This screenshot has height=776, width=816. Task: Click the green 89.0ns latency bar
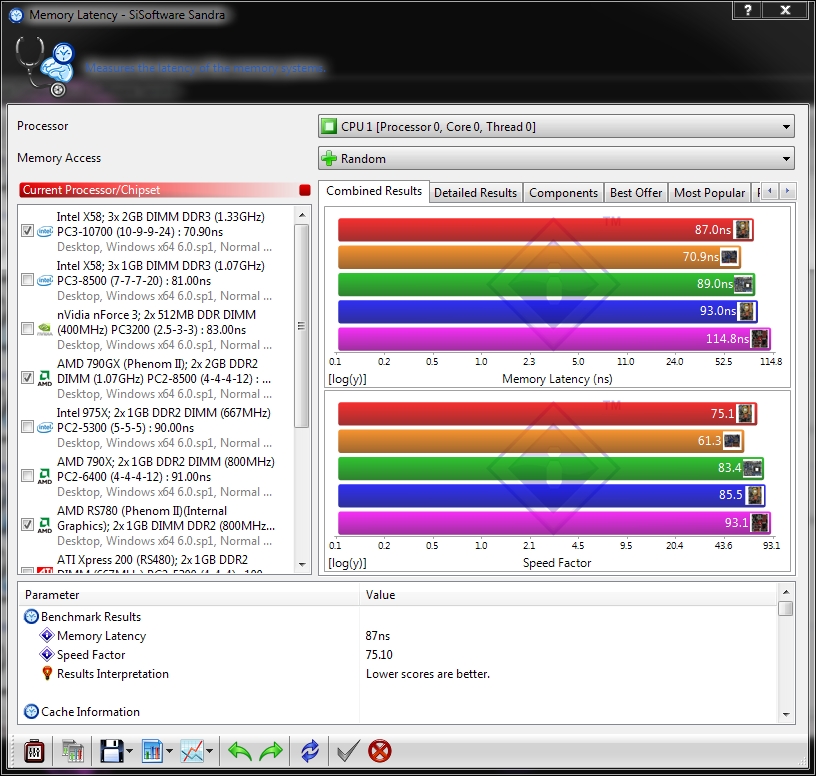click(x=546, y=284)
